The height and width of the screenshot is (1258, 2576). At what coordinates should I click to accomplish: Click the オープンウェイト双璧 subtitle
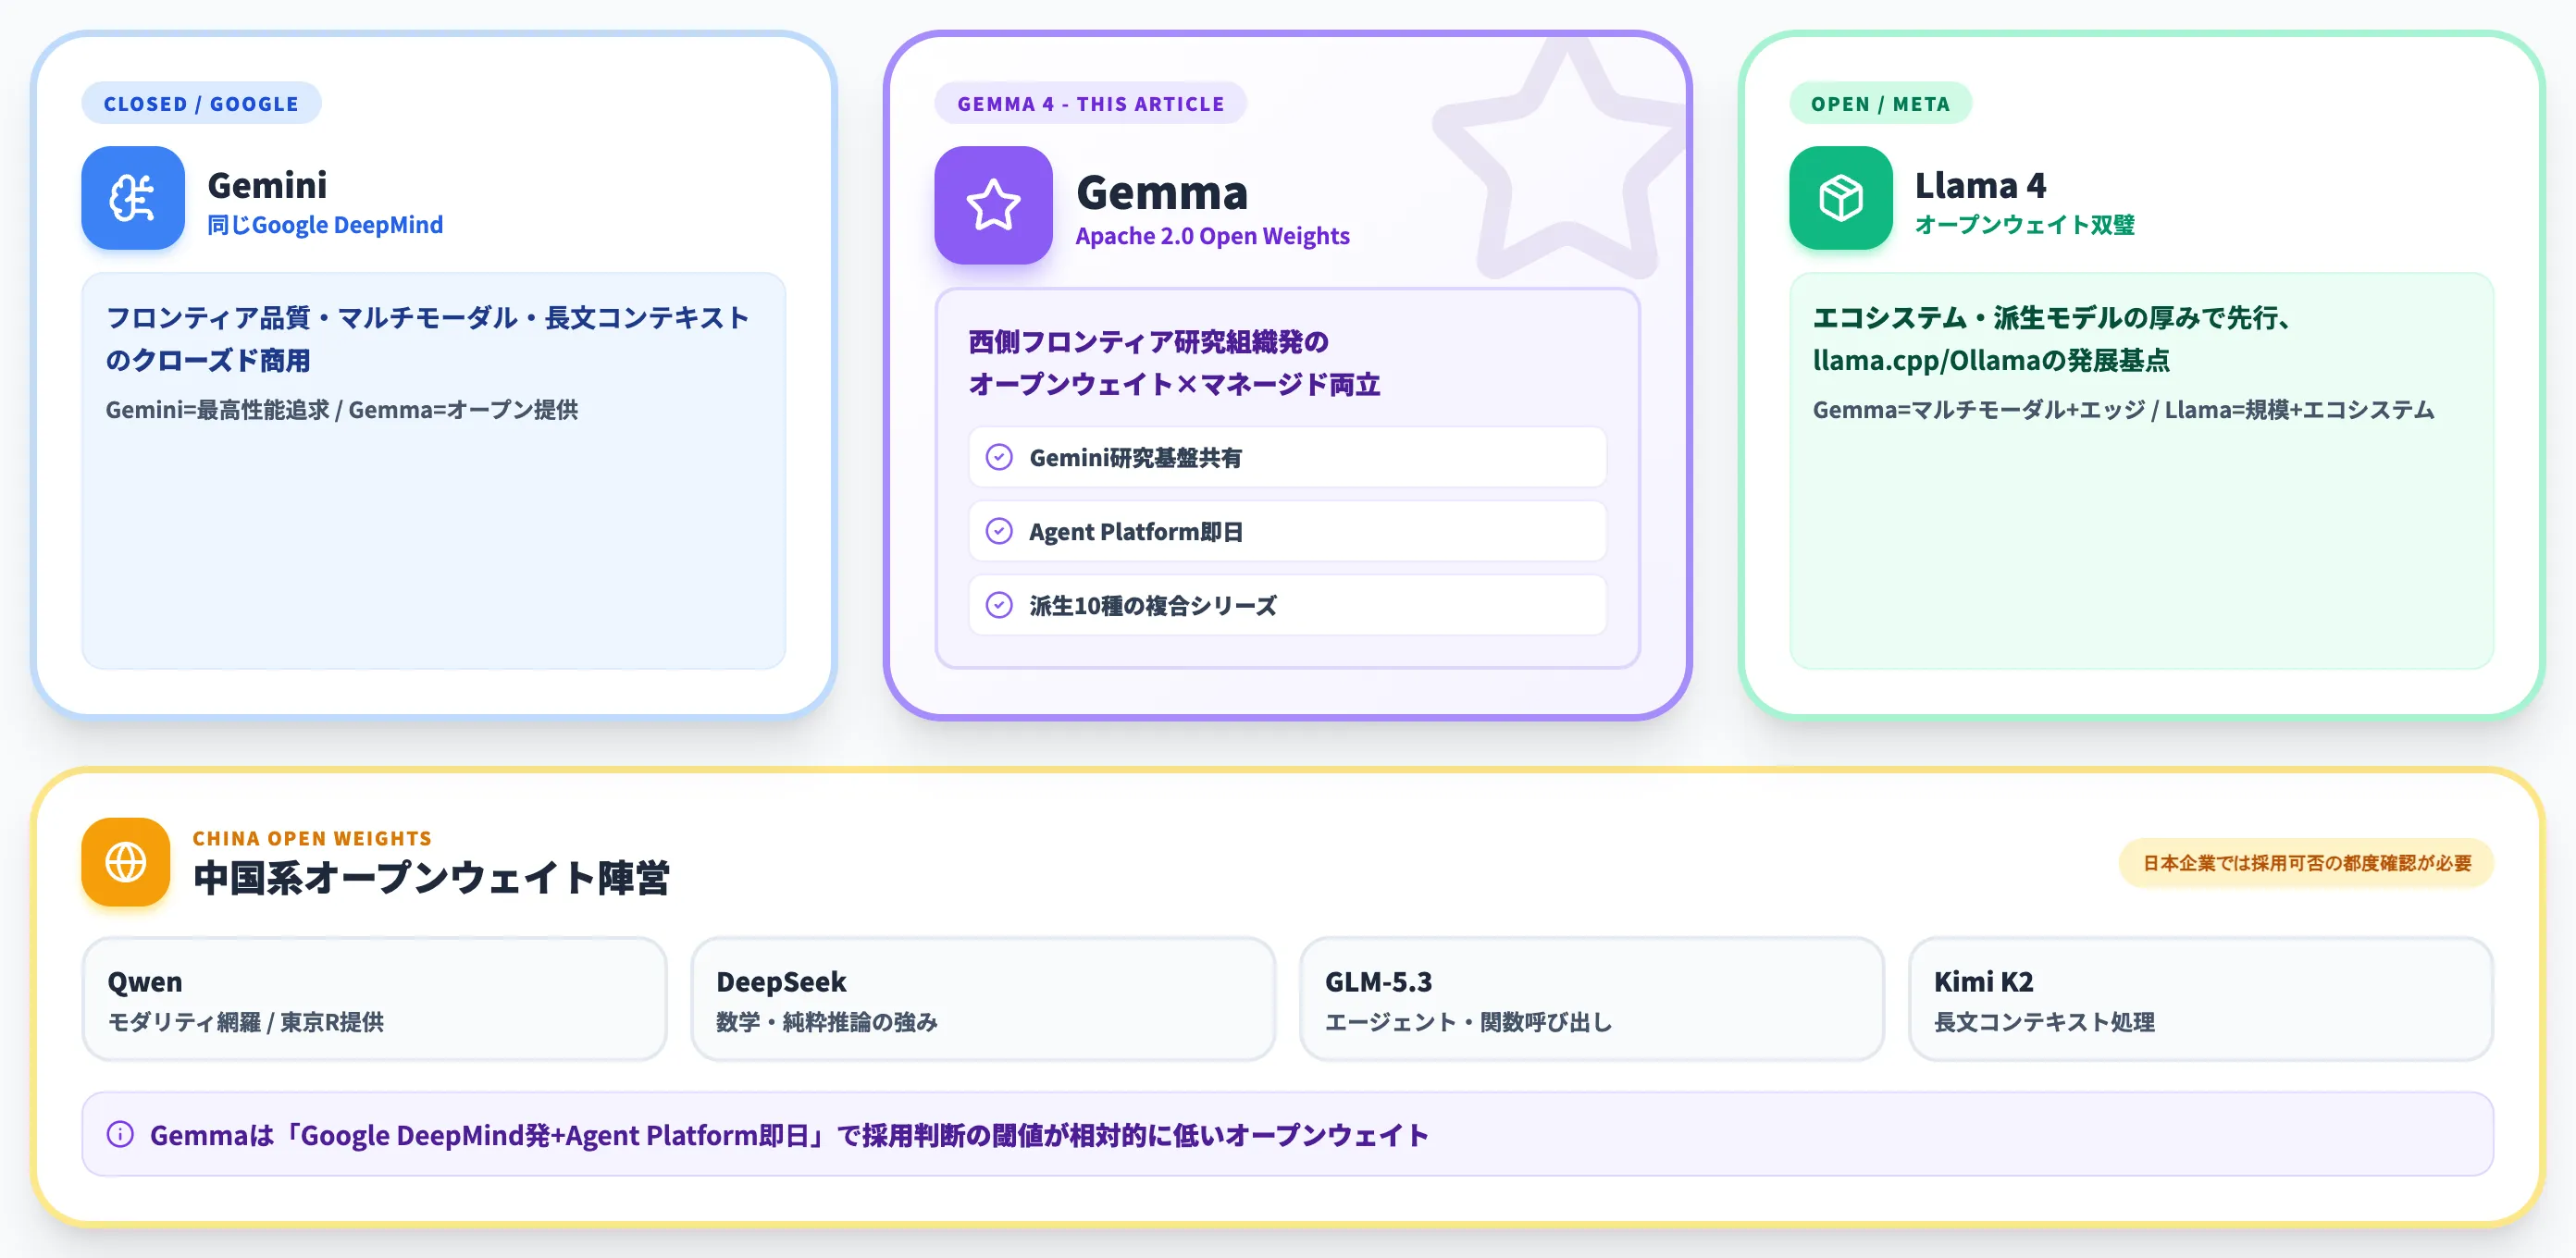[2025, 225]
